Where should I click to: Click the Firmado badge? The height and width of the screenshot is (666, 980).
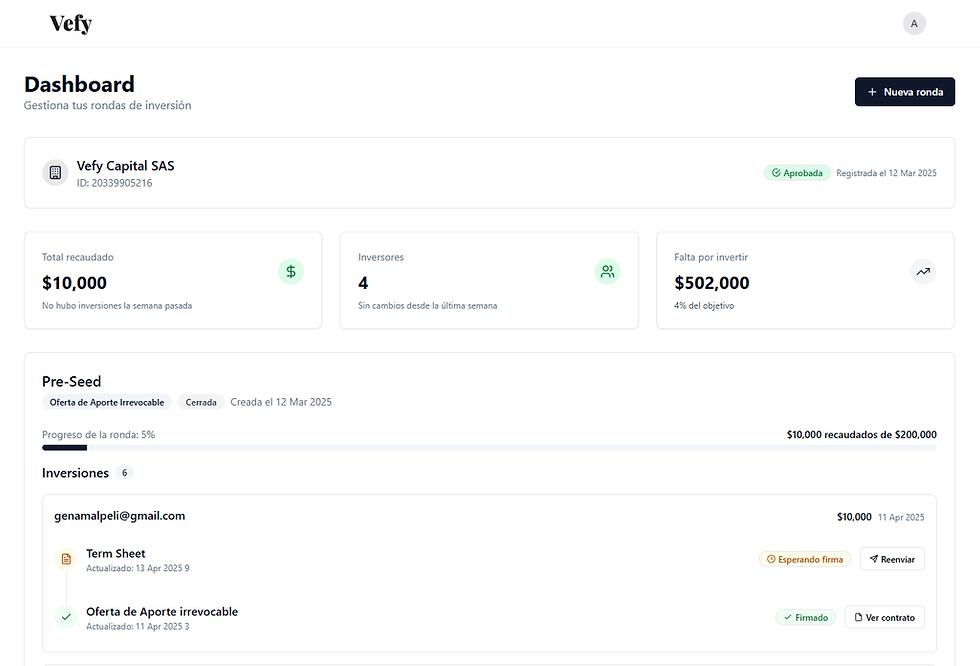click(x=806, y=617)
